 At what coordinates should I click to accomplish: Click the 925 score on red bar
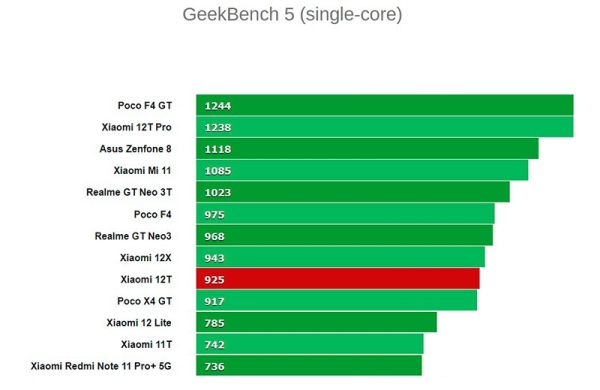[214, 280]
